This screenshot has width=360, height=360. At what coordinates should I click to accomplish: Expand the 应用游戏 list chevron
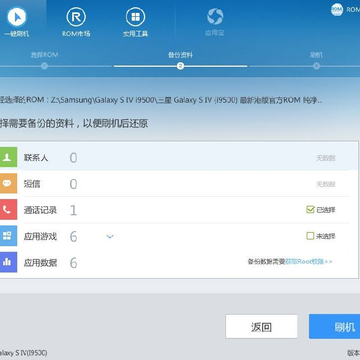(x=110, y=237)
